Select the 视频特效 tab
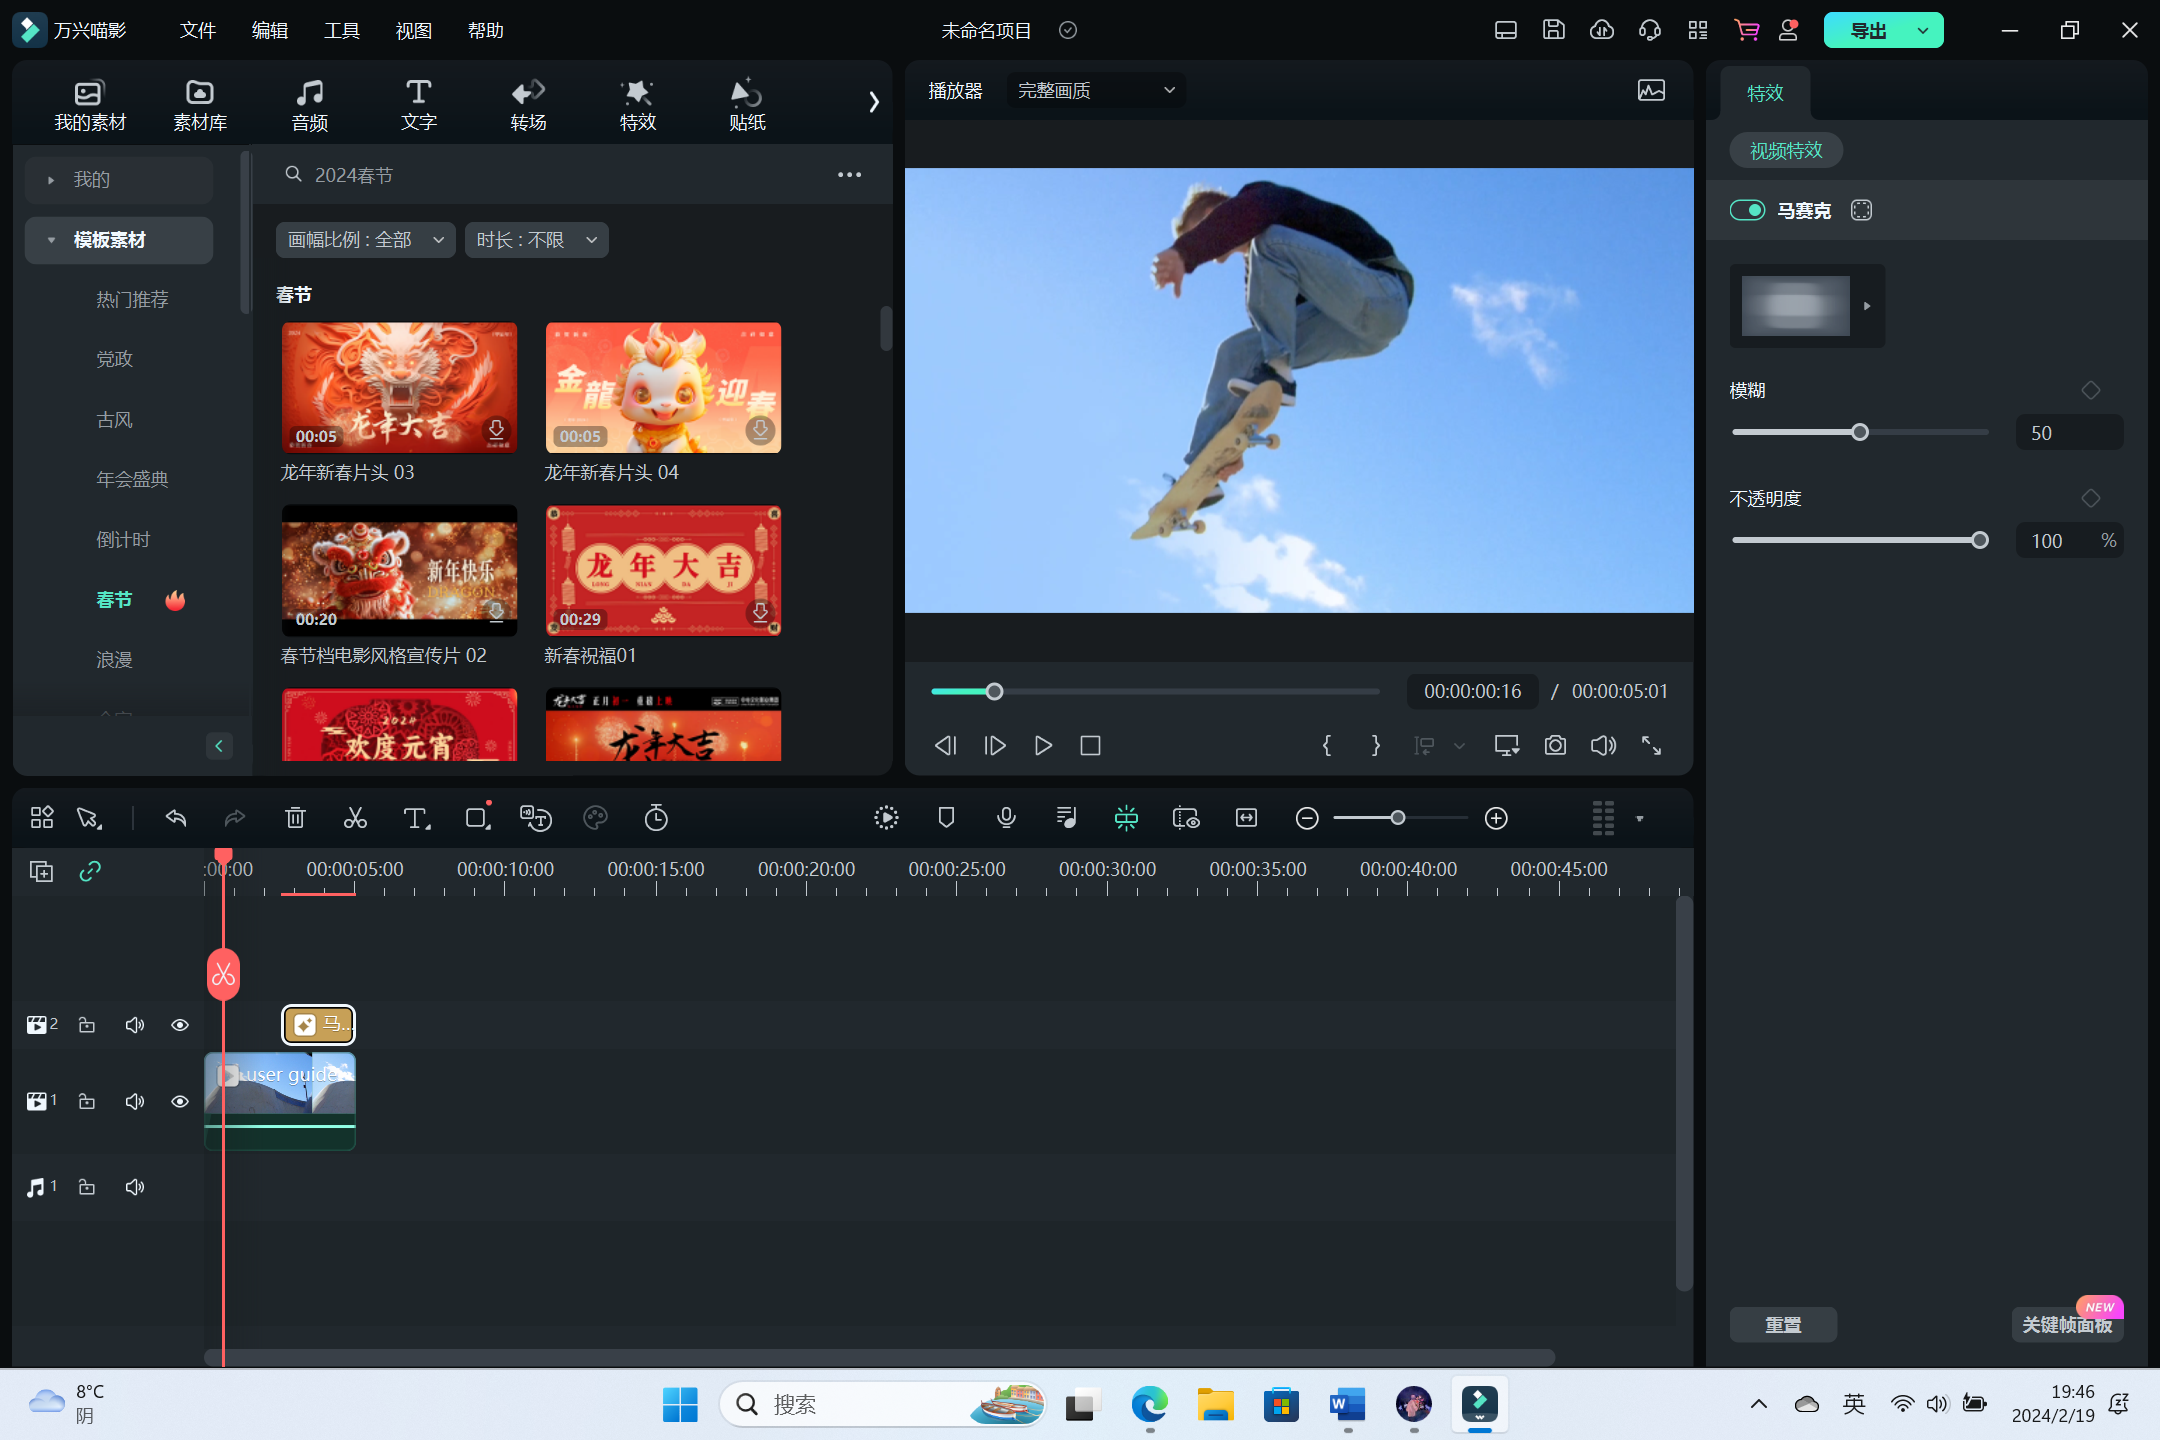2160x1440 pixels. [x=1786, y=151]
